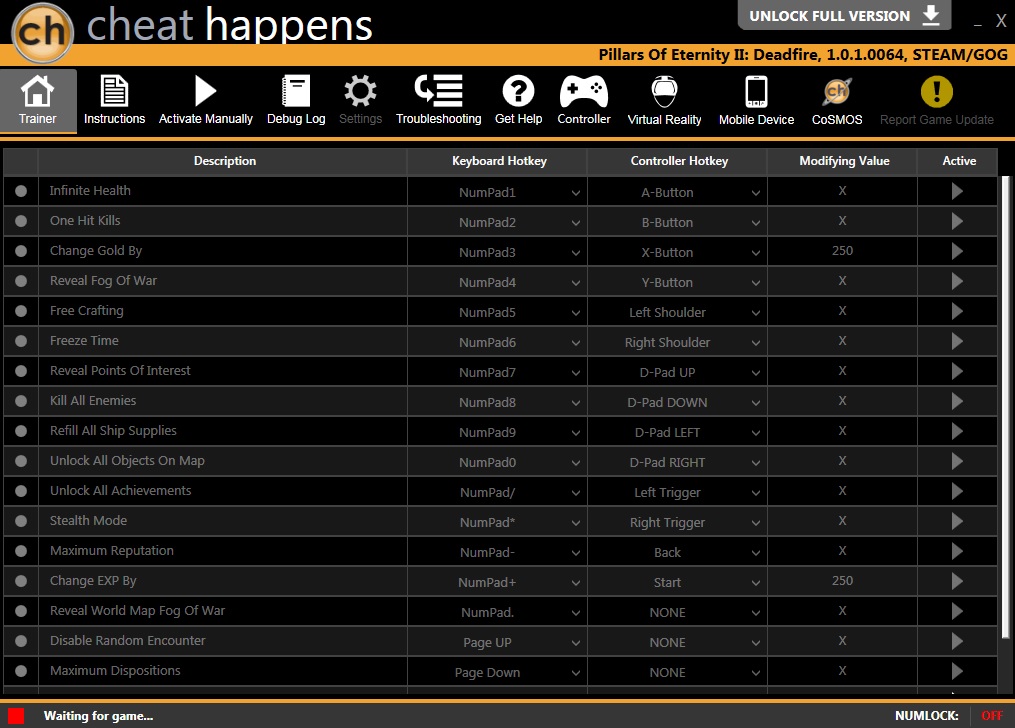
Task: Activate Refill All Ship Supplies arrow
Action: click(x=957, y=431)
